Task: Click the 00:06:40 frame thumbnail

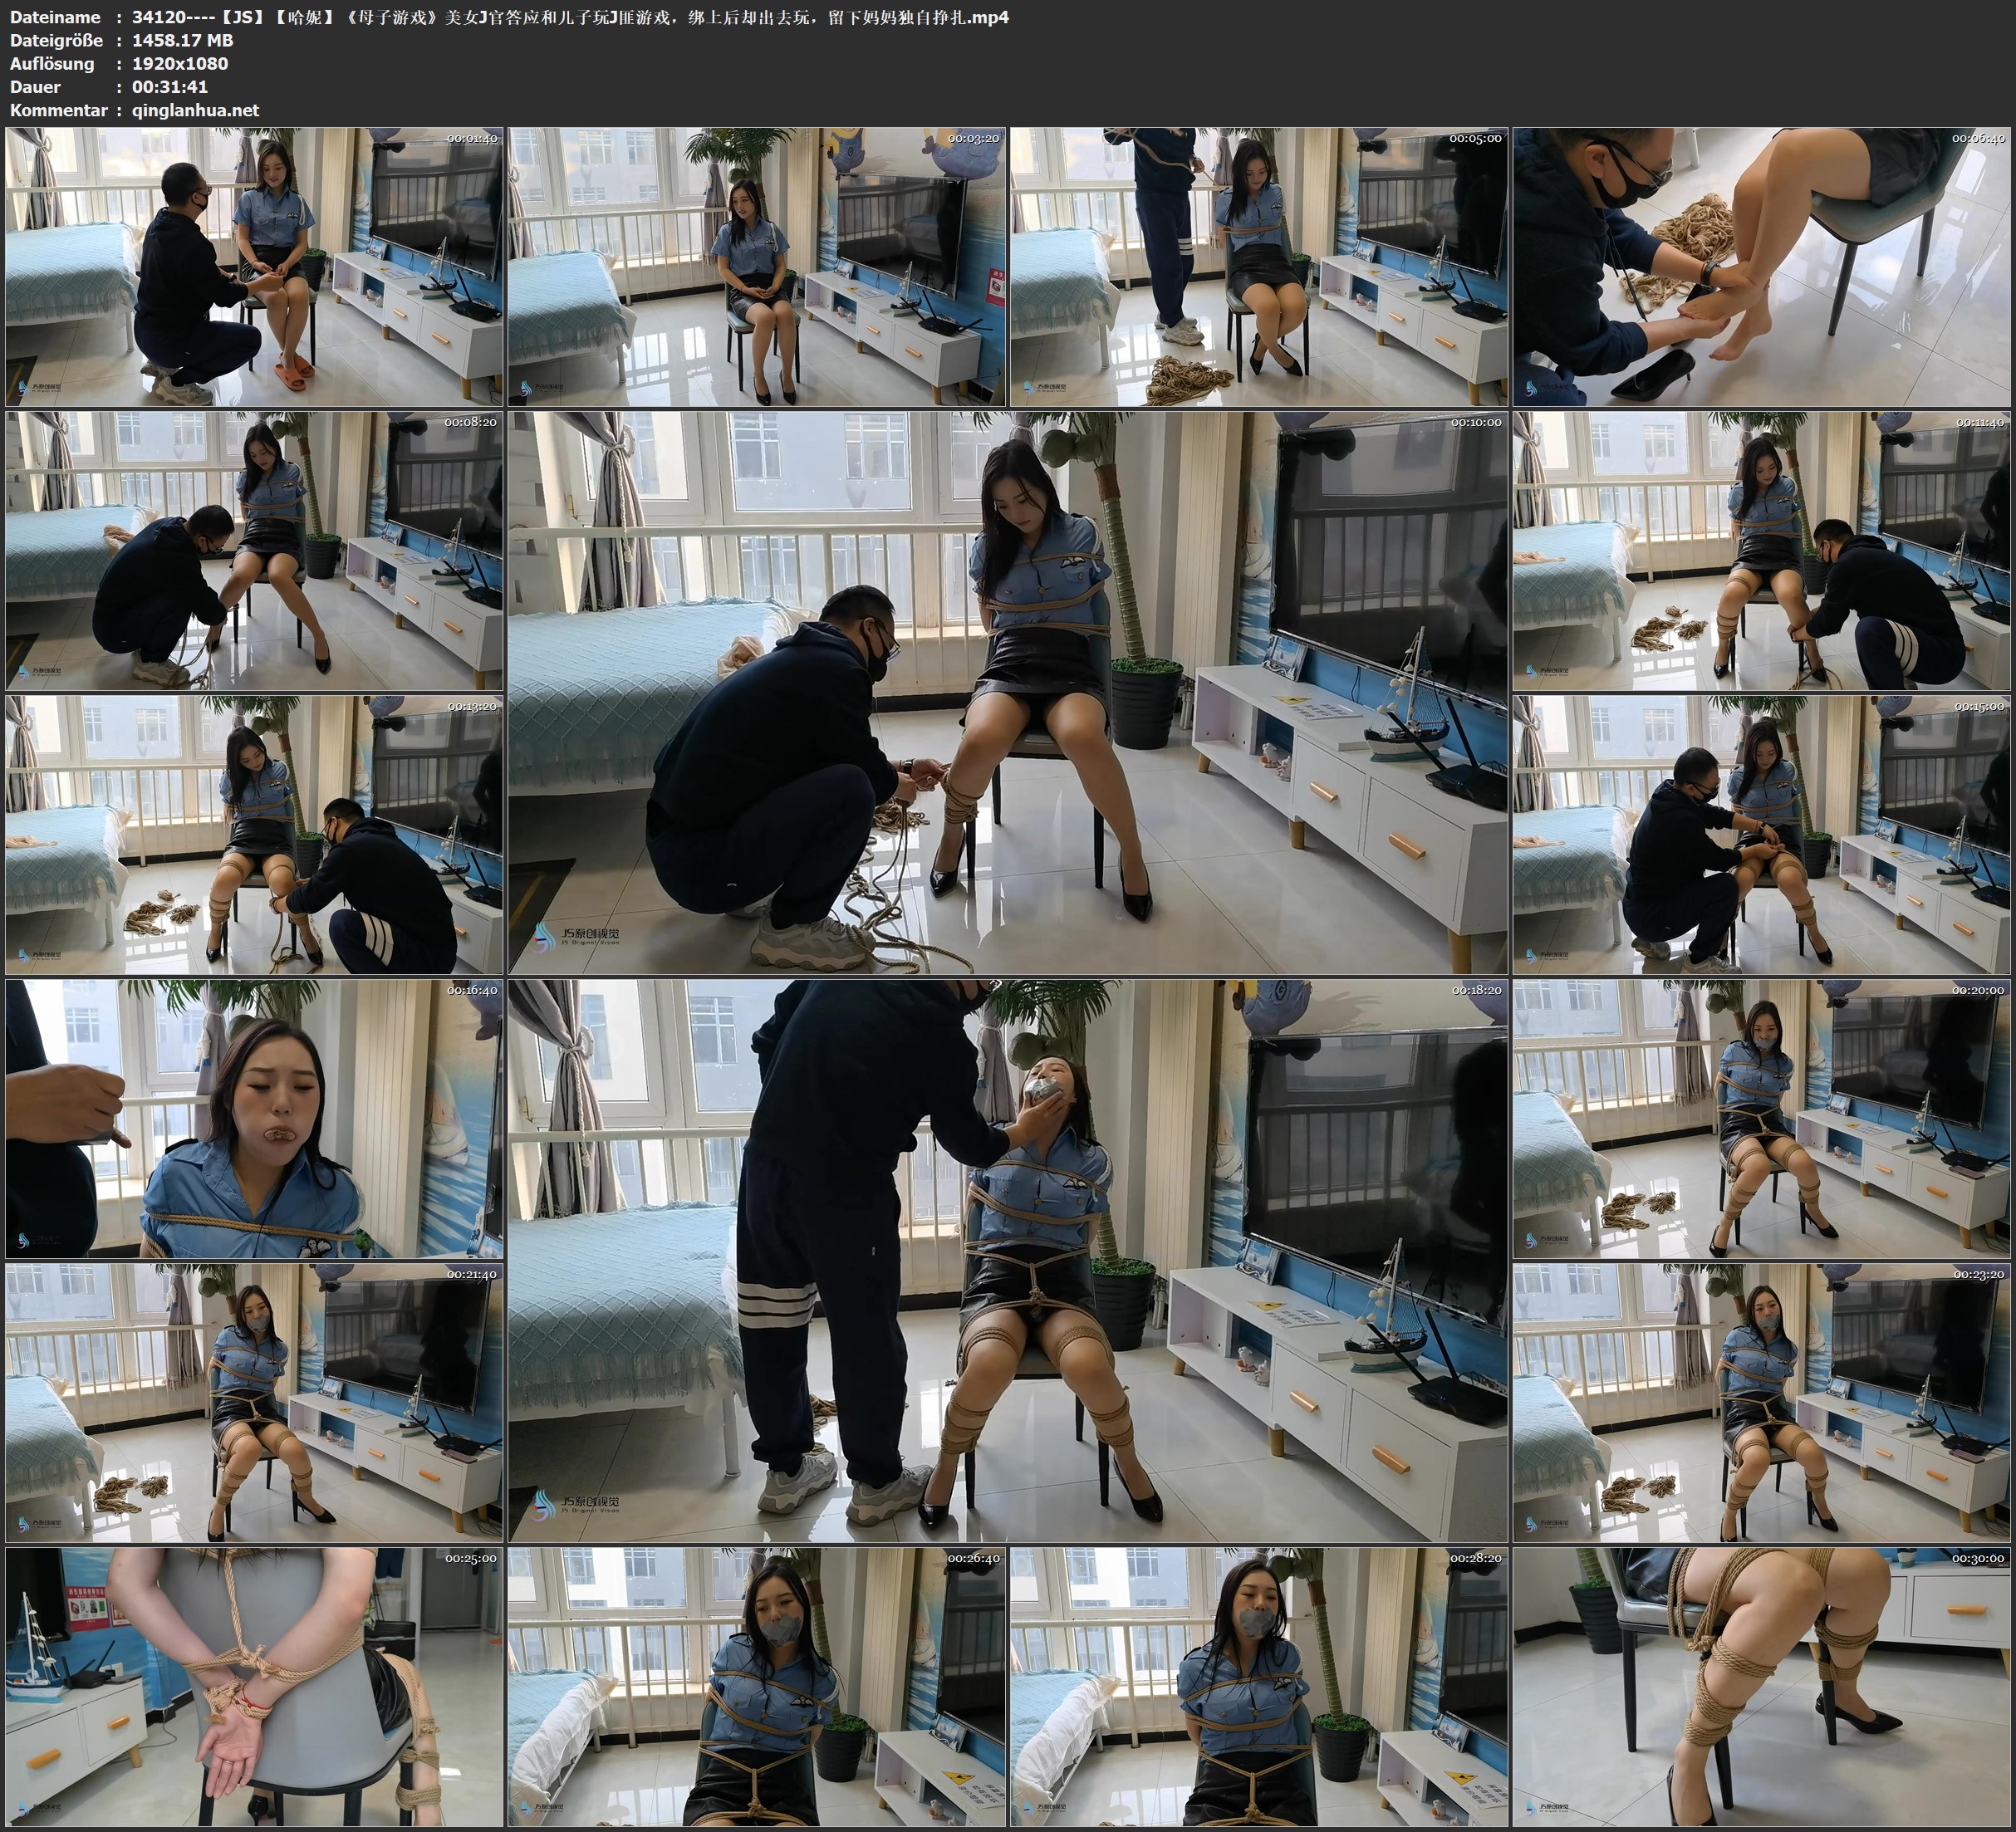Action: coord(1762,266)
